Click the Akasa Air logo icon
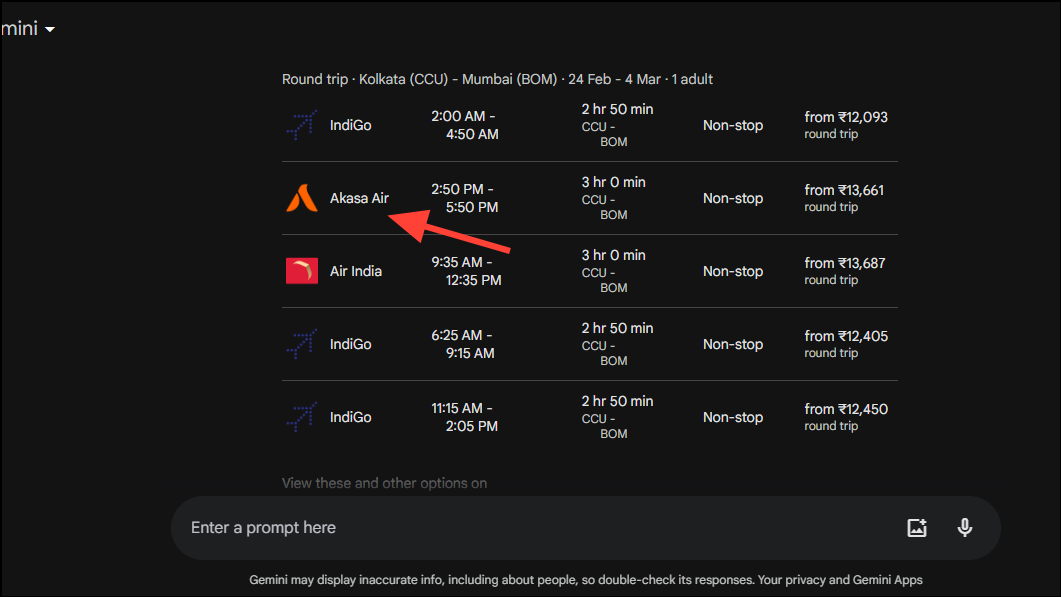This screenshot has width=1061, height=597. tap(302, 198)
